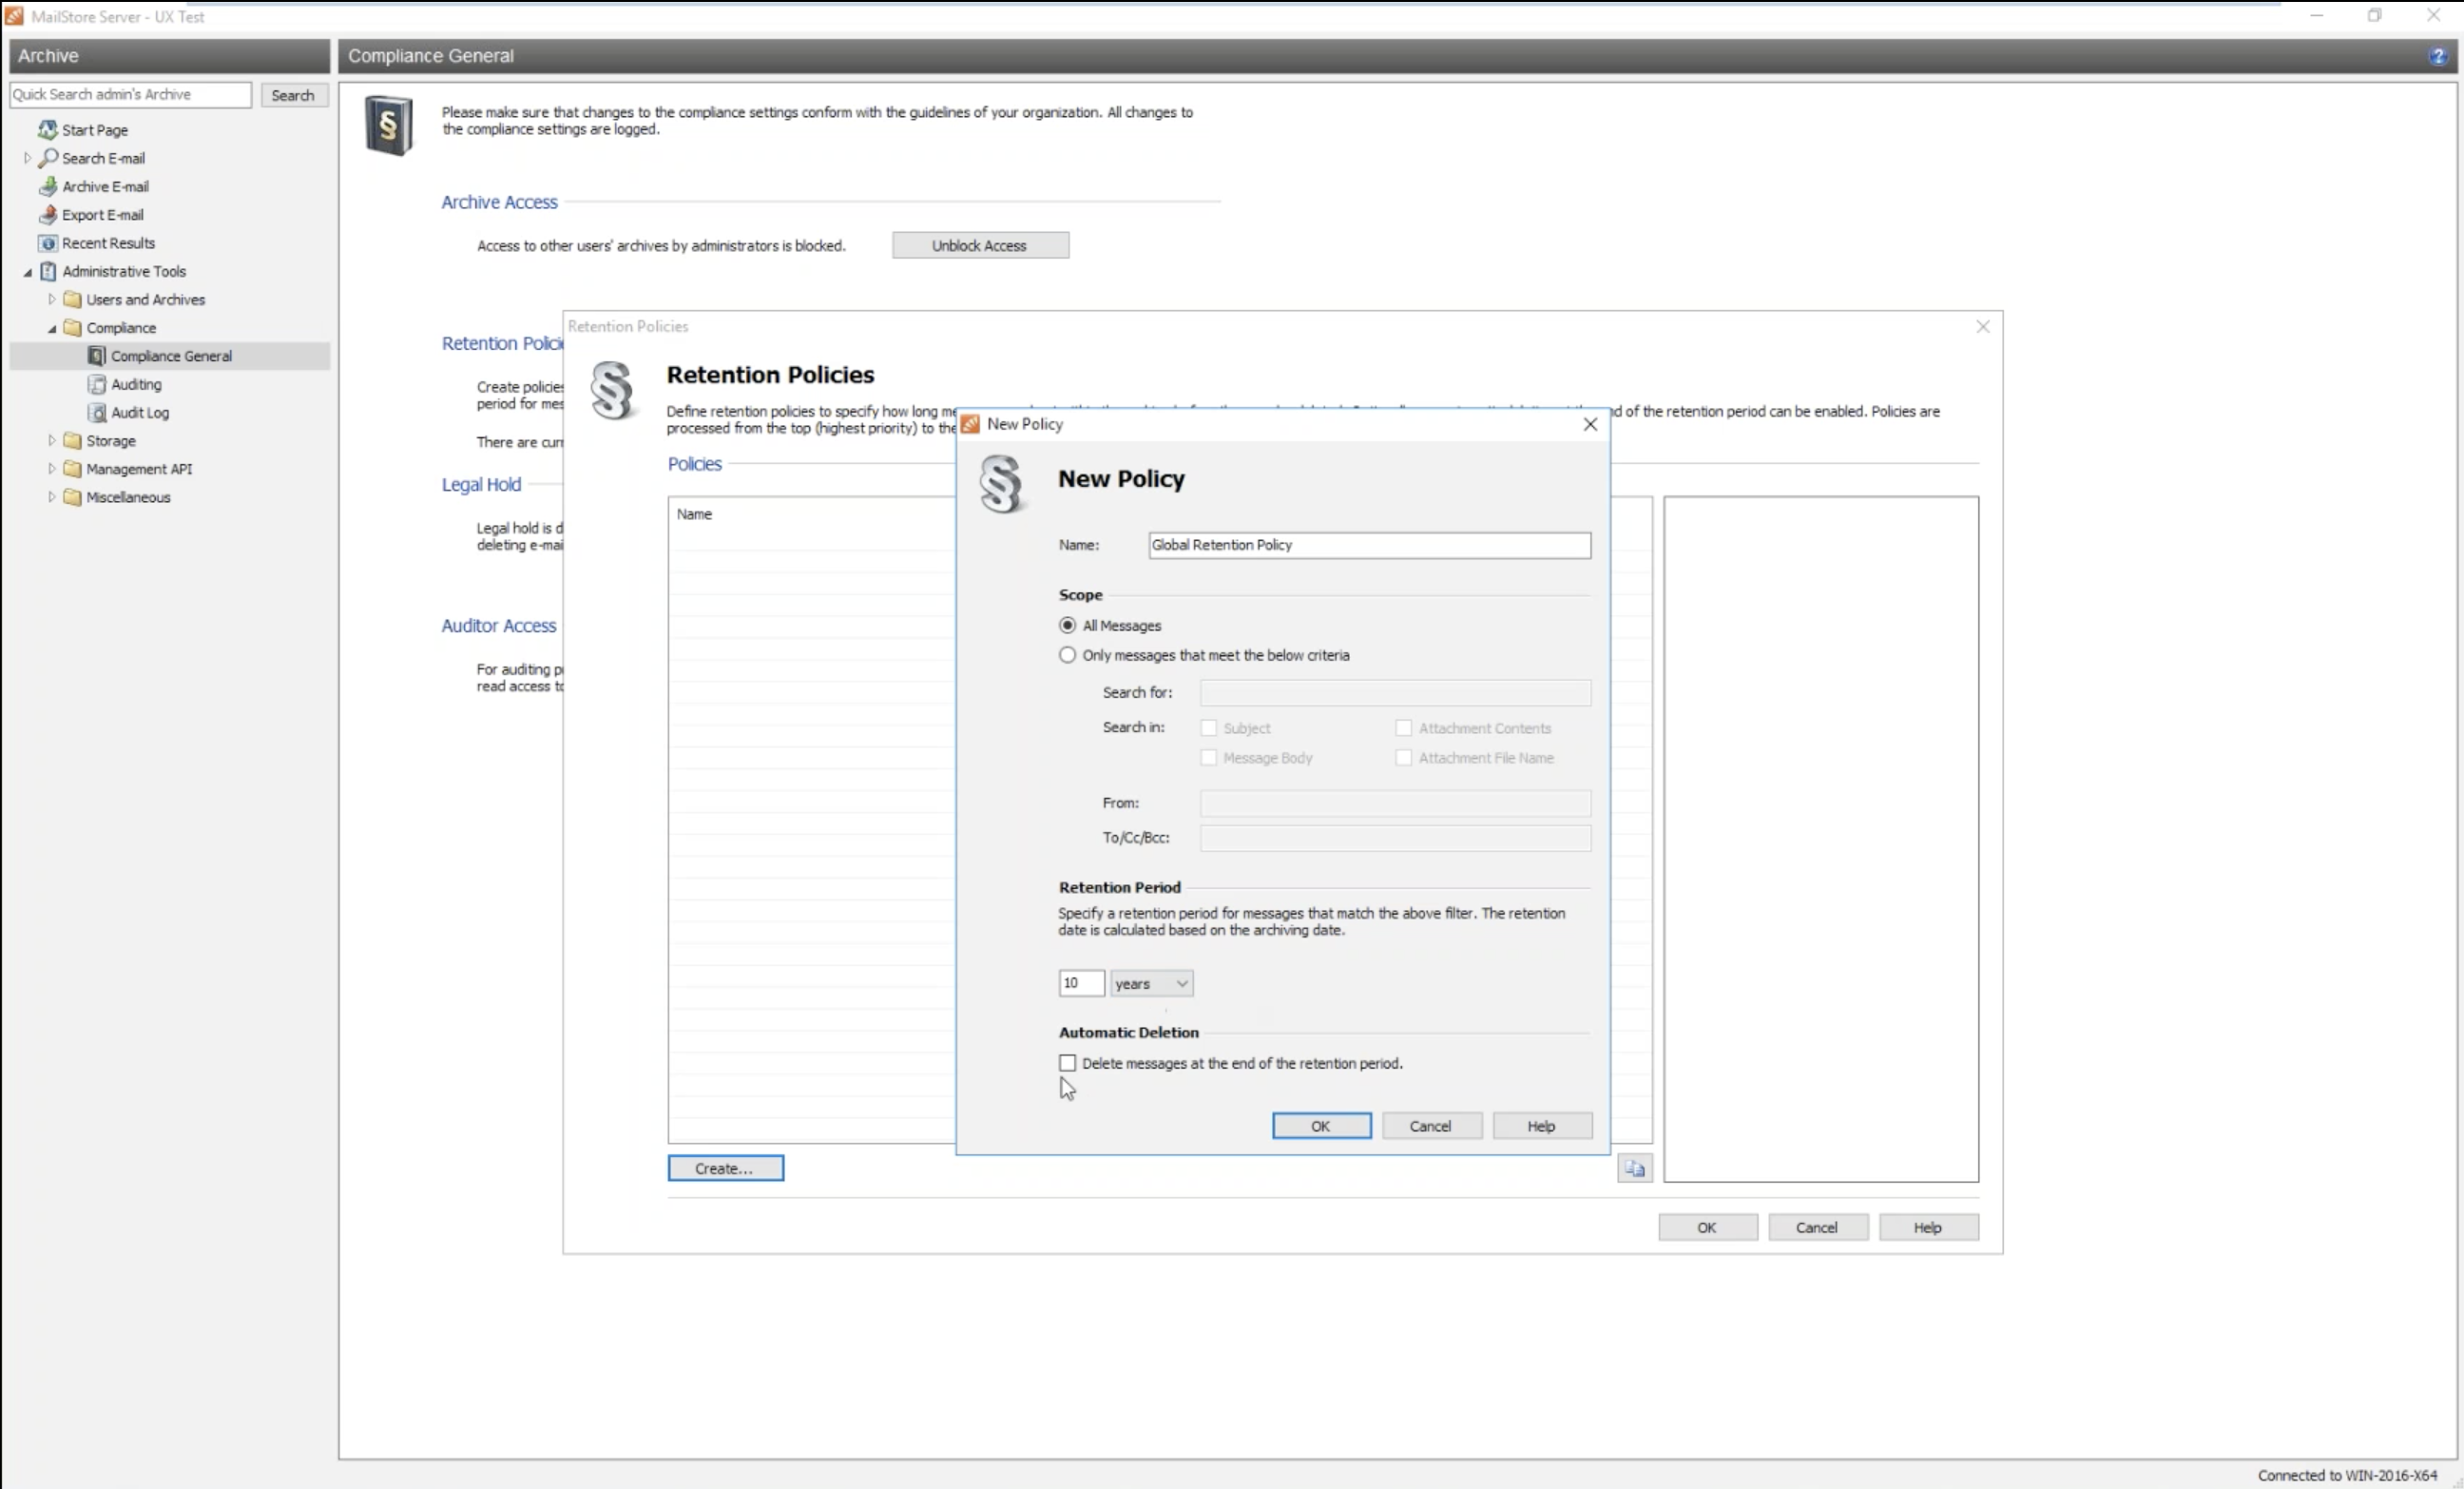Viewport: 2464px width, 1489px height.
Task: Click the Compliance folder icon
Action: coord(72,327)
